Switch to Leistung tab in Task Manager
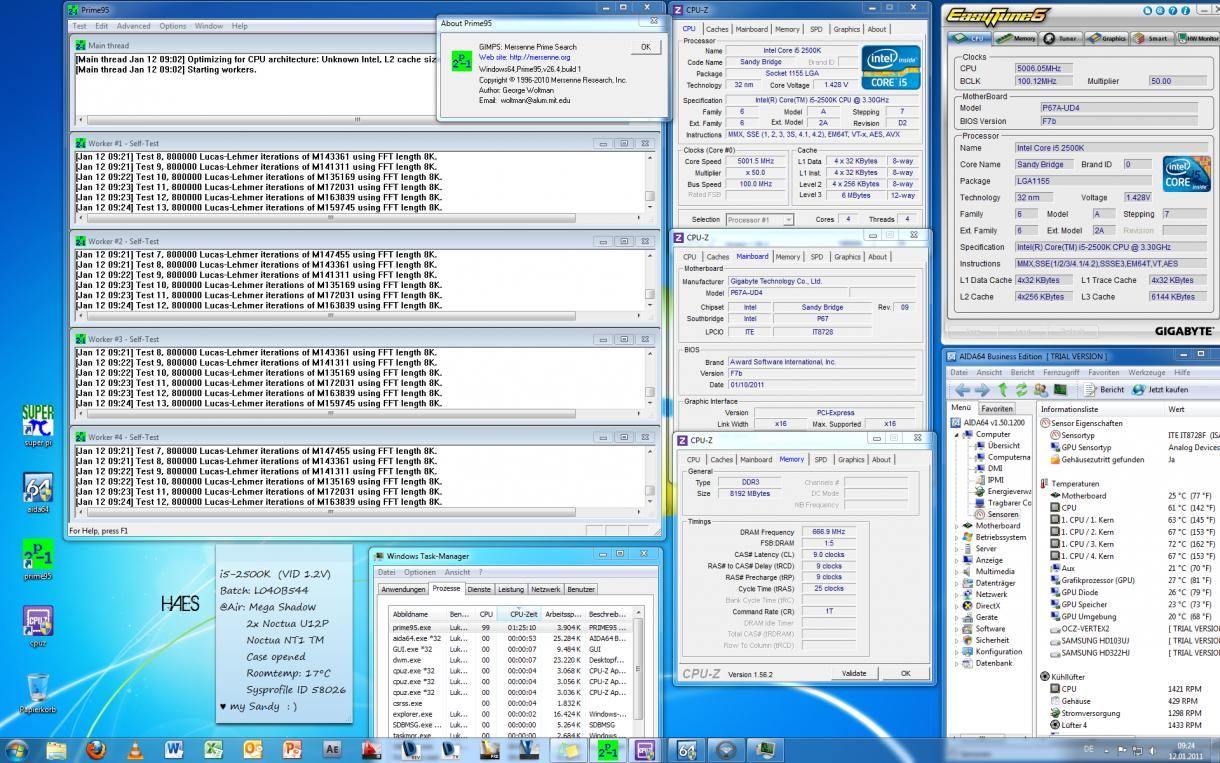 click(x=511, y=589)
